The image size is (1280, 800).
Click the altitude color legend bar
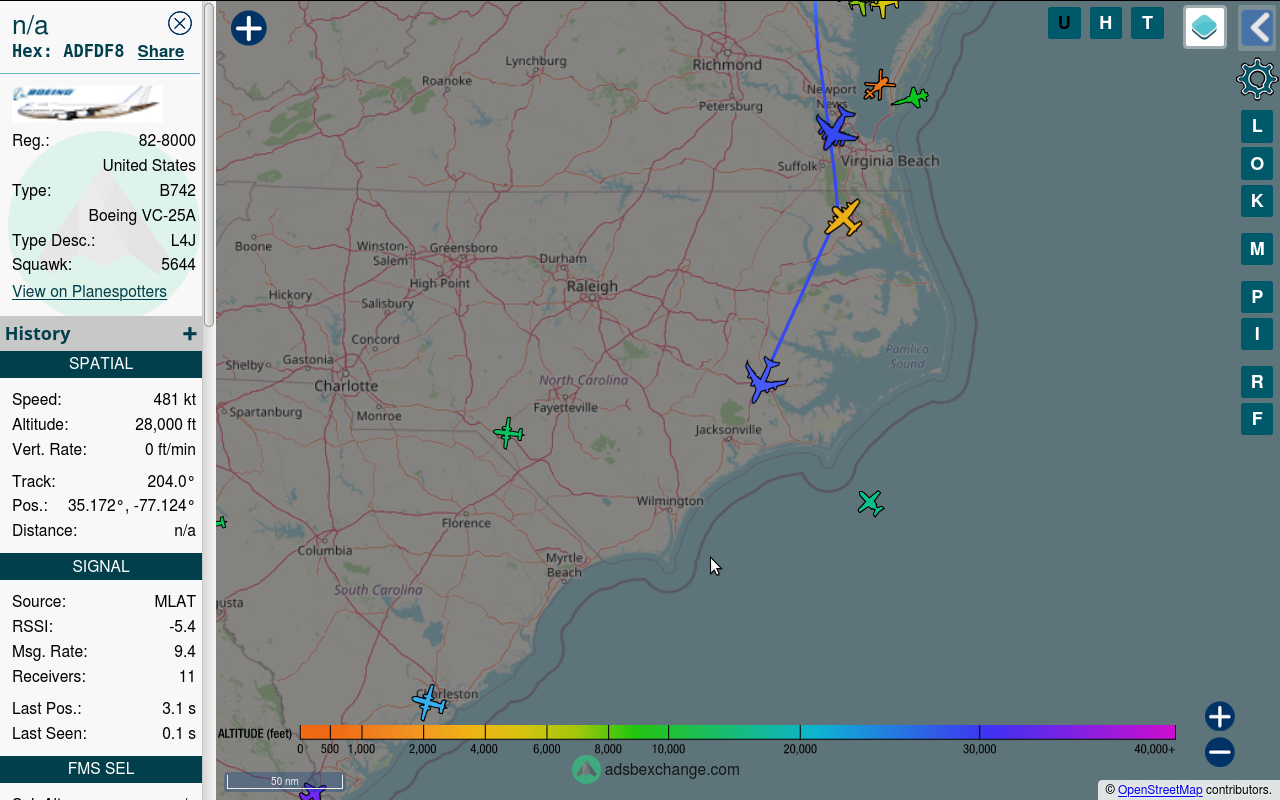tap(737, 732)
